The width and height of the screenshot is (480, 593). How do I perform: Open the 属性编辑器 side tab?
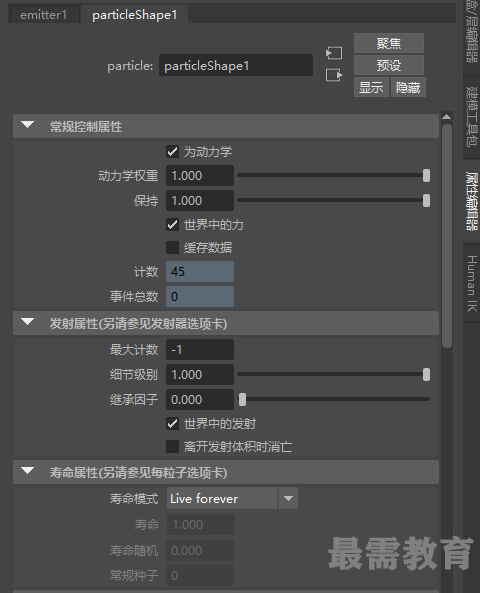[472, 201]
